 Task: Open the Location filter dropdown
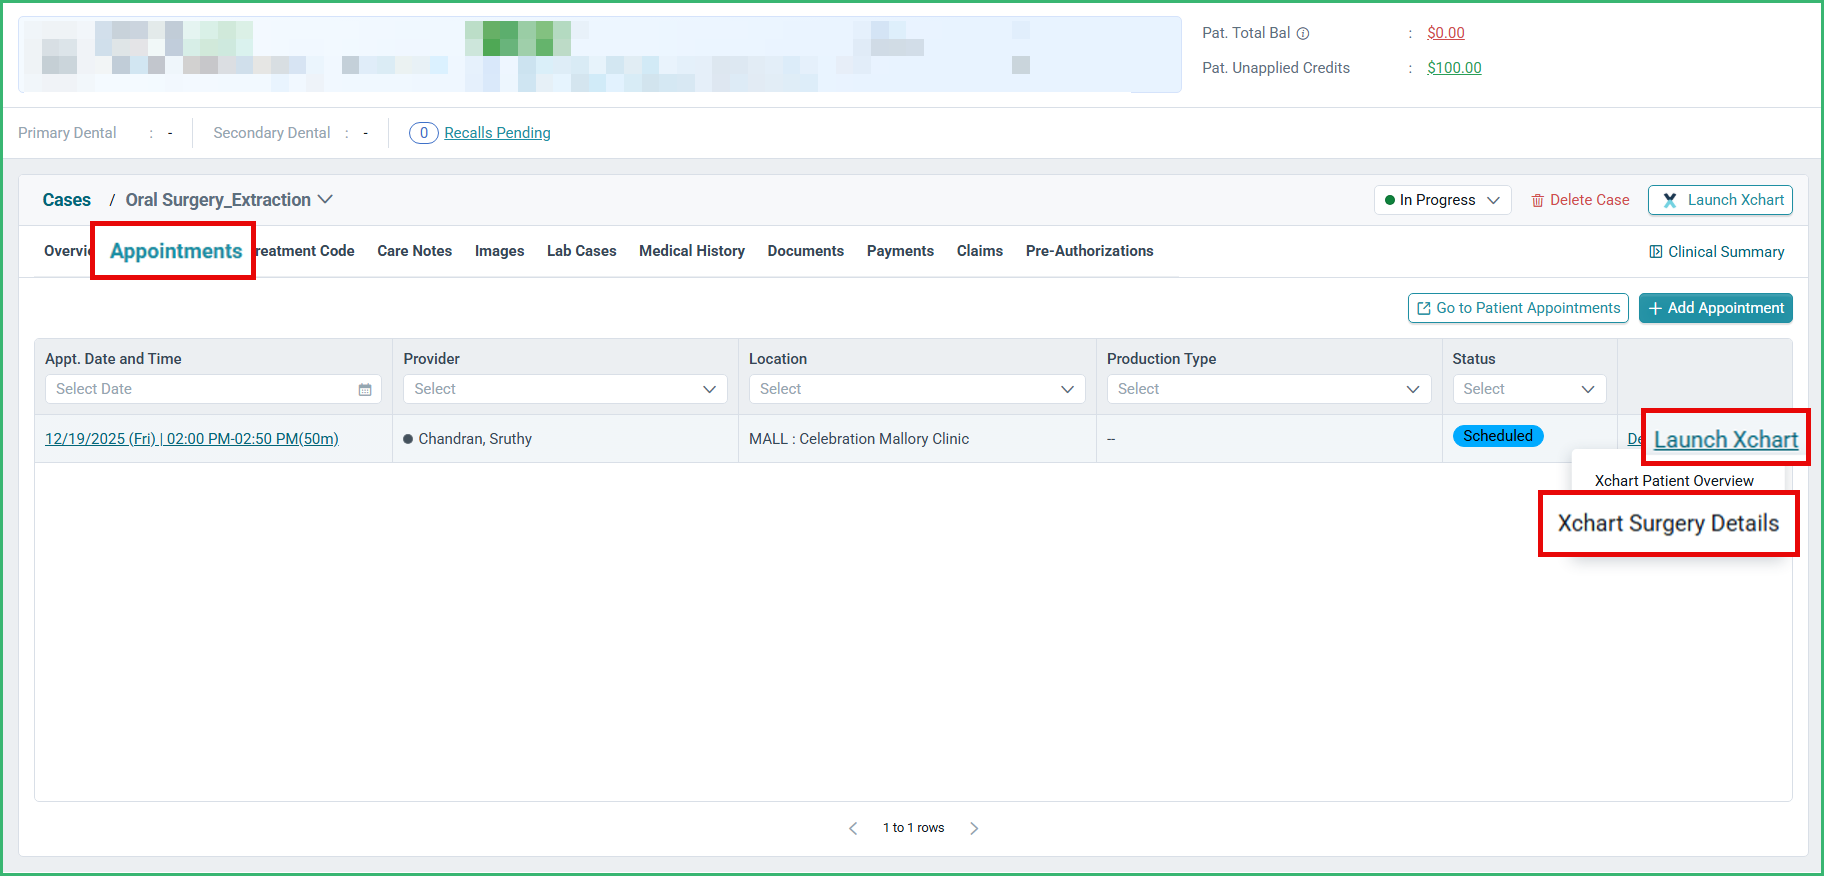[x=917, y=389]
